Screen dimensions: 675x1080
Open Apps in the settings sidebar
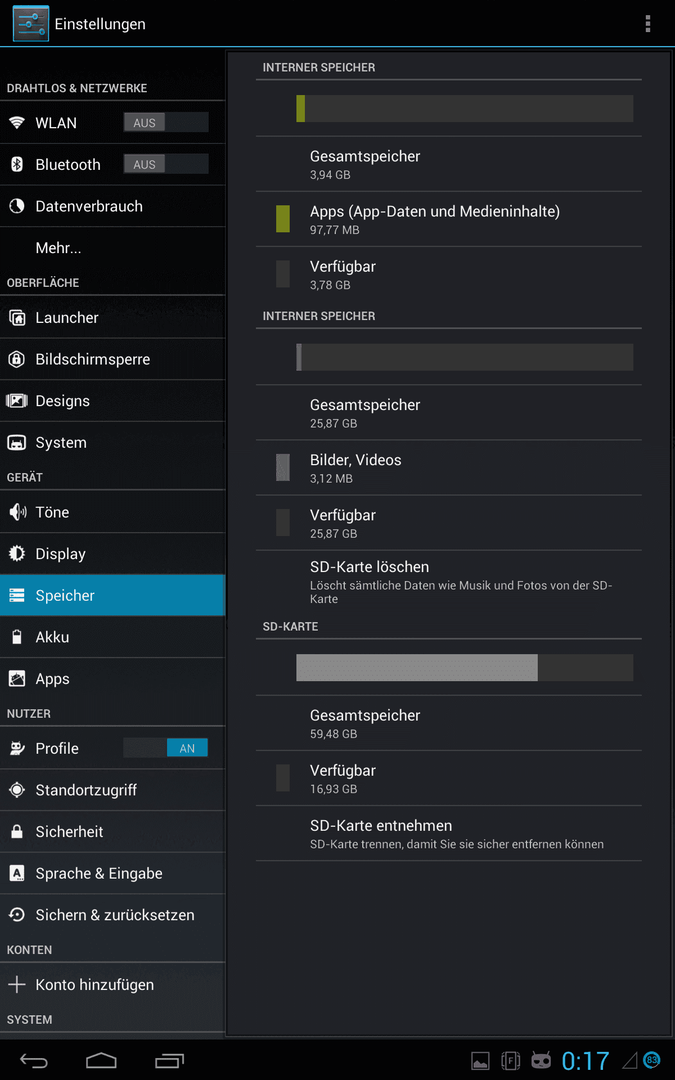click(112, 678)
